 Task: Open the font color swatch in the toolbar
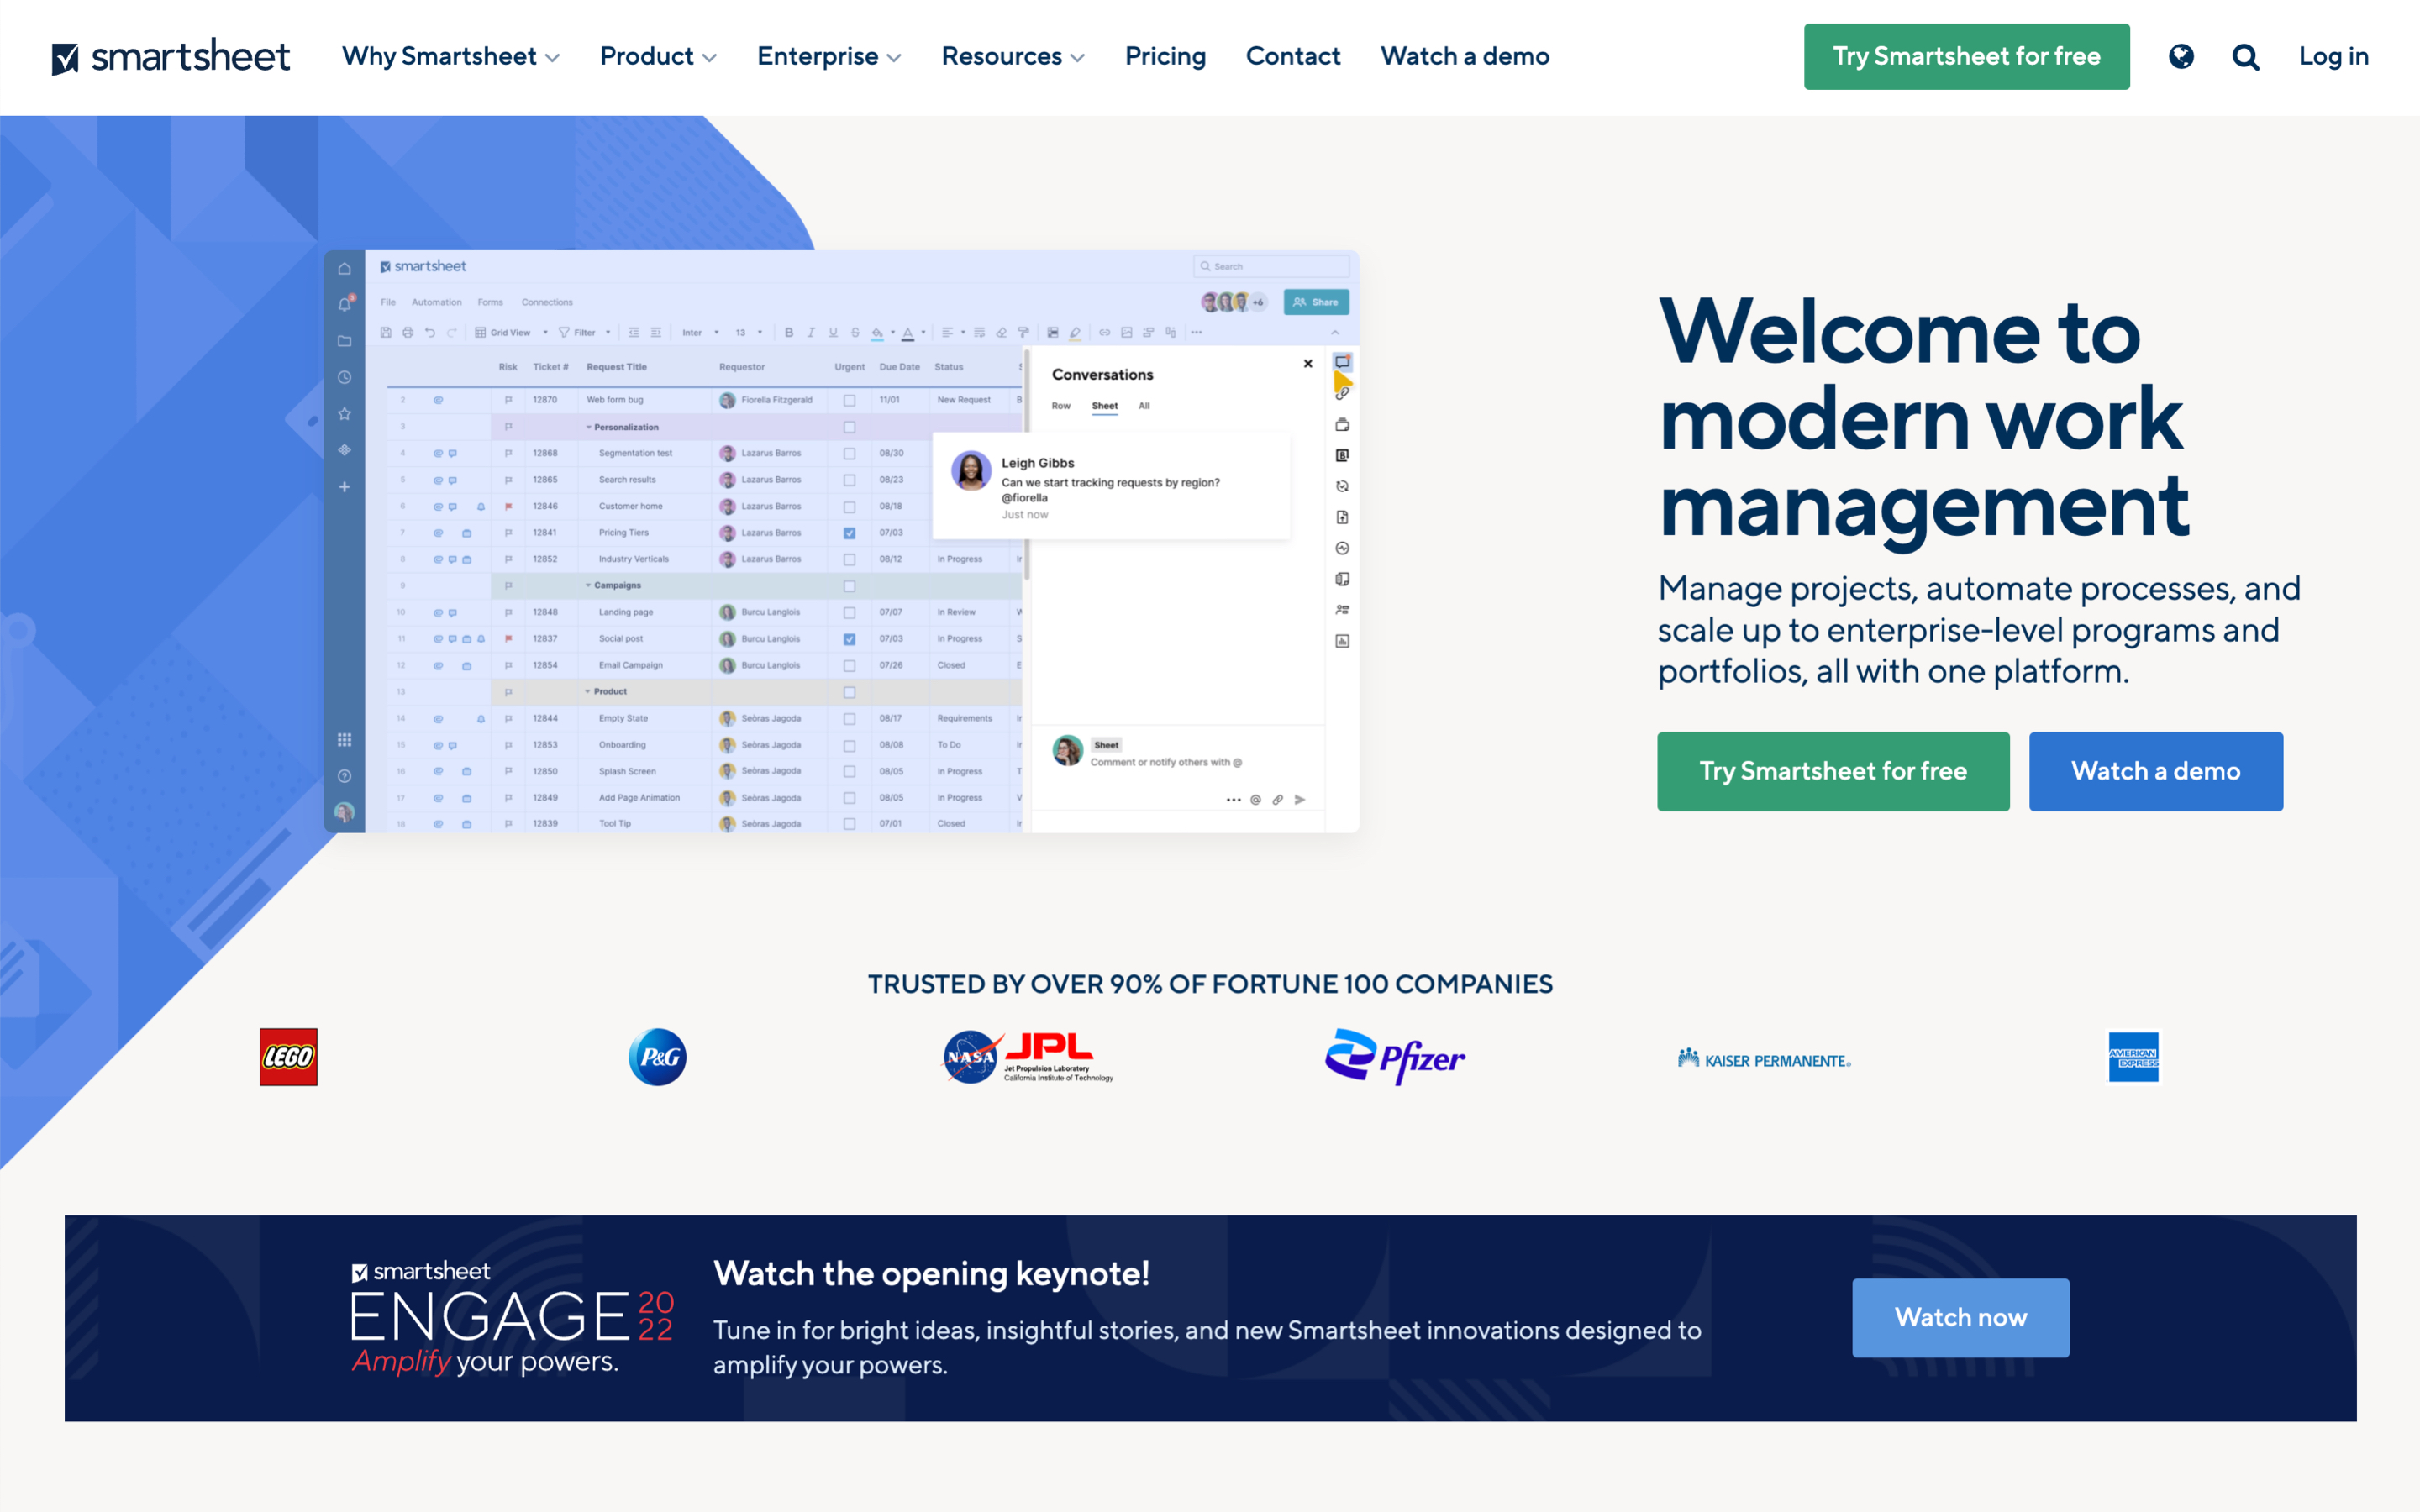point(908,332)
